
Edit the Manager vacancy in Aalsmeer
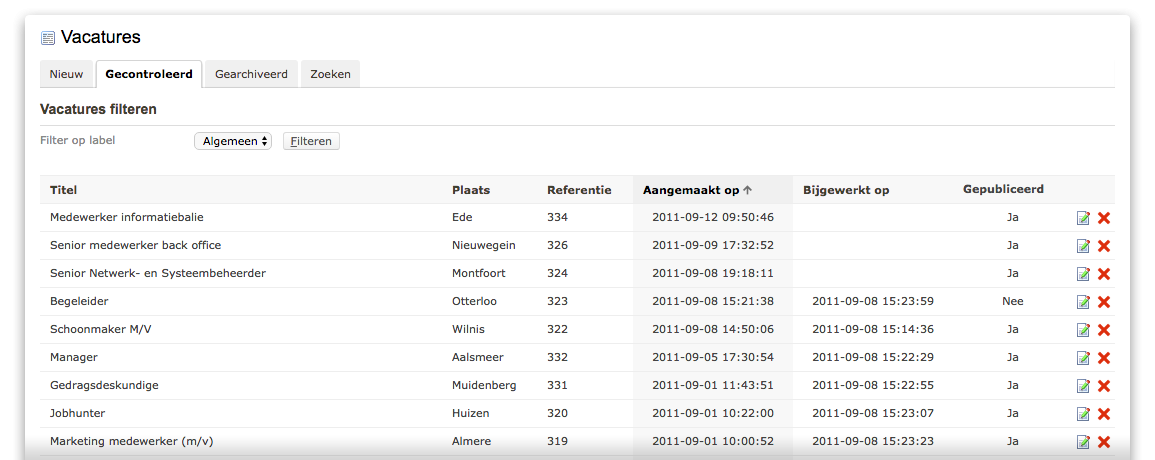(x=1083, y=358)
